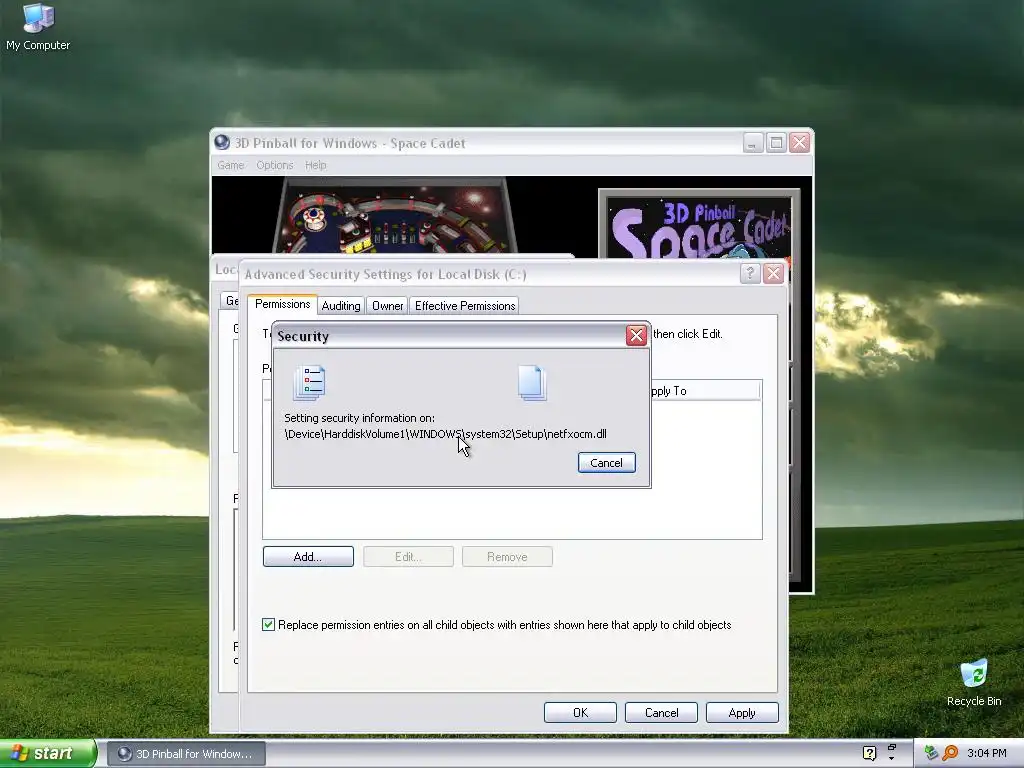This screenshot has height=768, width=1024.
Task: Switch to the Auditing tab
Action: 341,306
